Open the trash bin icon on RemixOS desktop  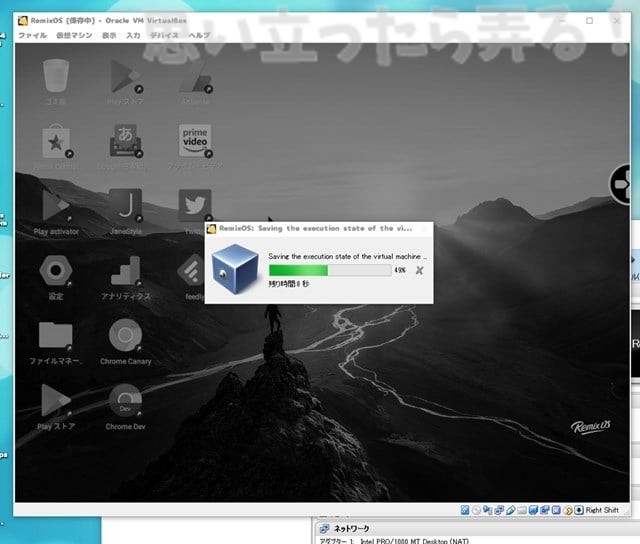[56, 76]
